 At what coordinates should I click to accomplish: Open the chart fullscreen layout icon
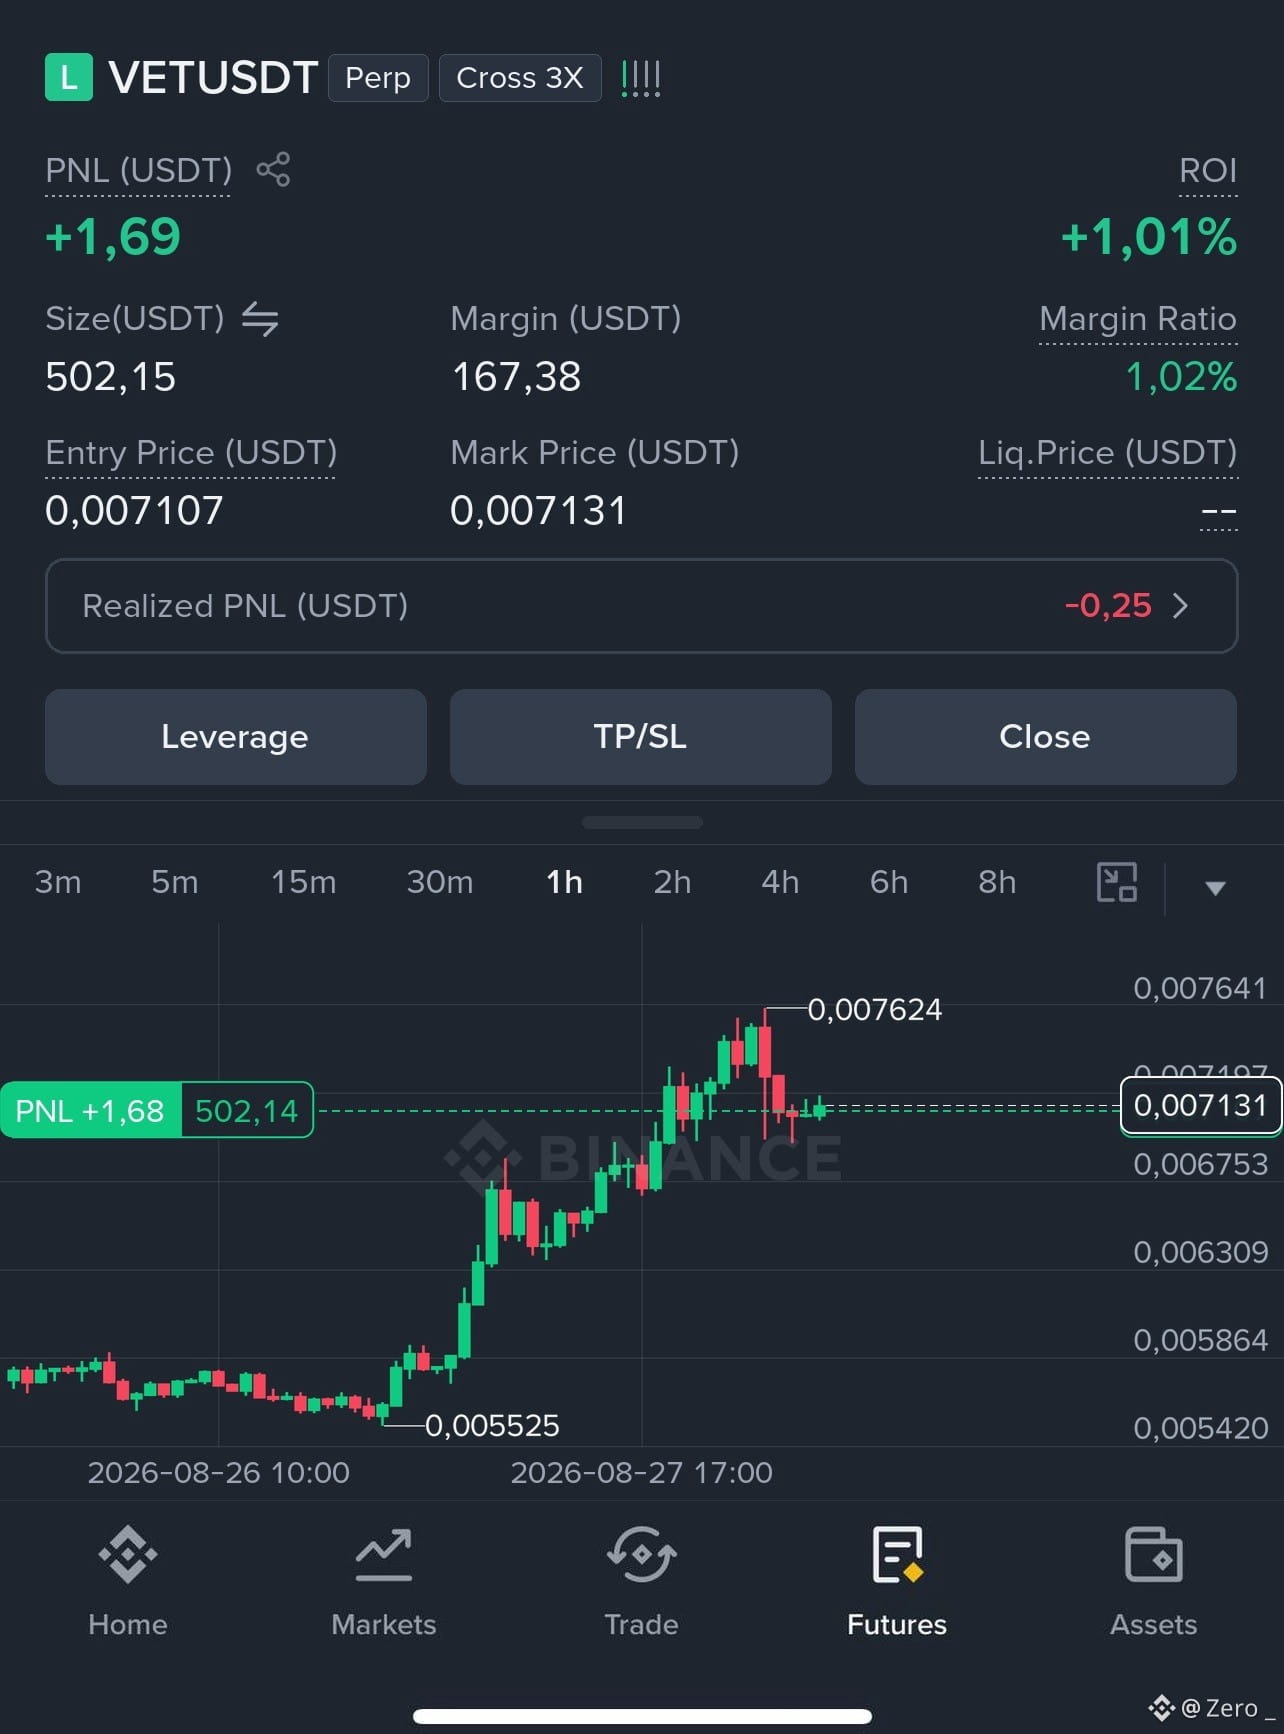(1117, 882)
